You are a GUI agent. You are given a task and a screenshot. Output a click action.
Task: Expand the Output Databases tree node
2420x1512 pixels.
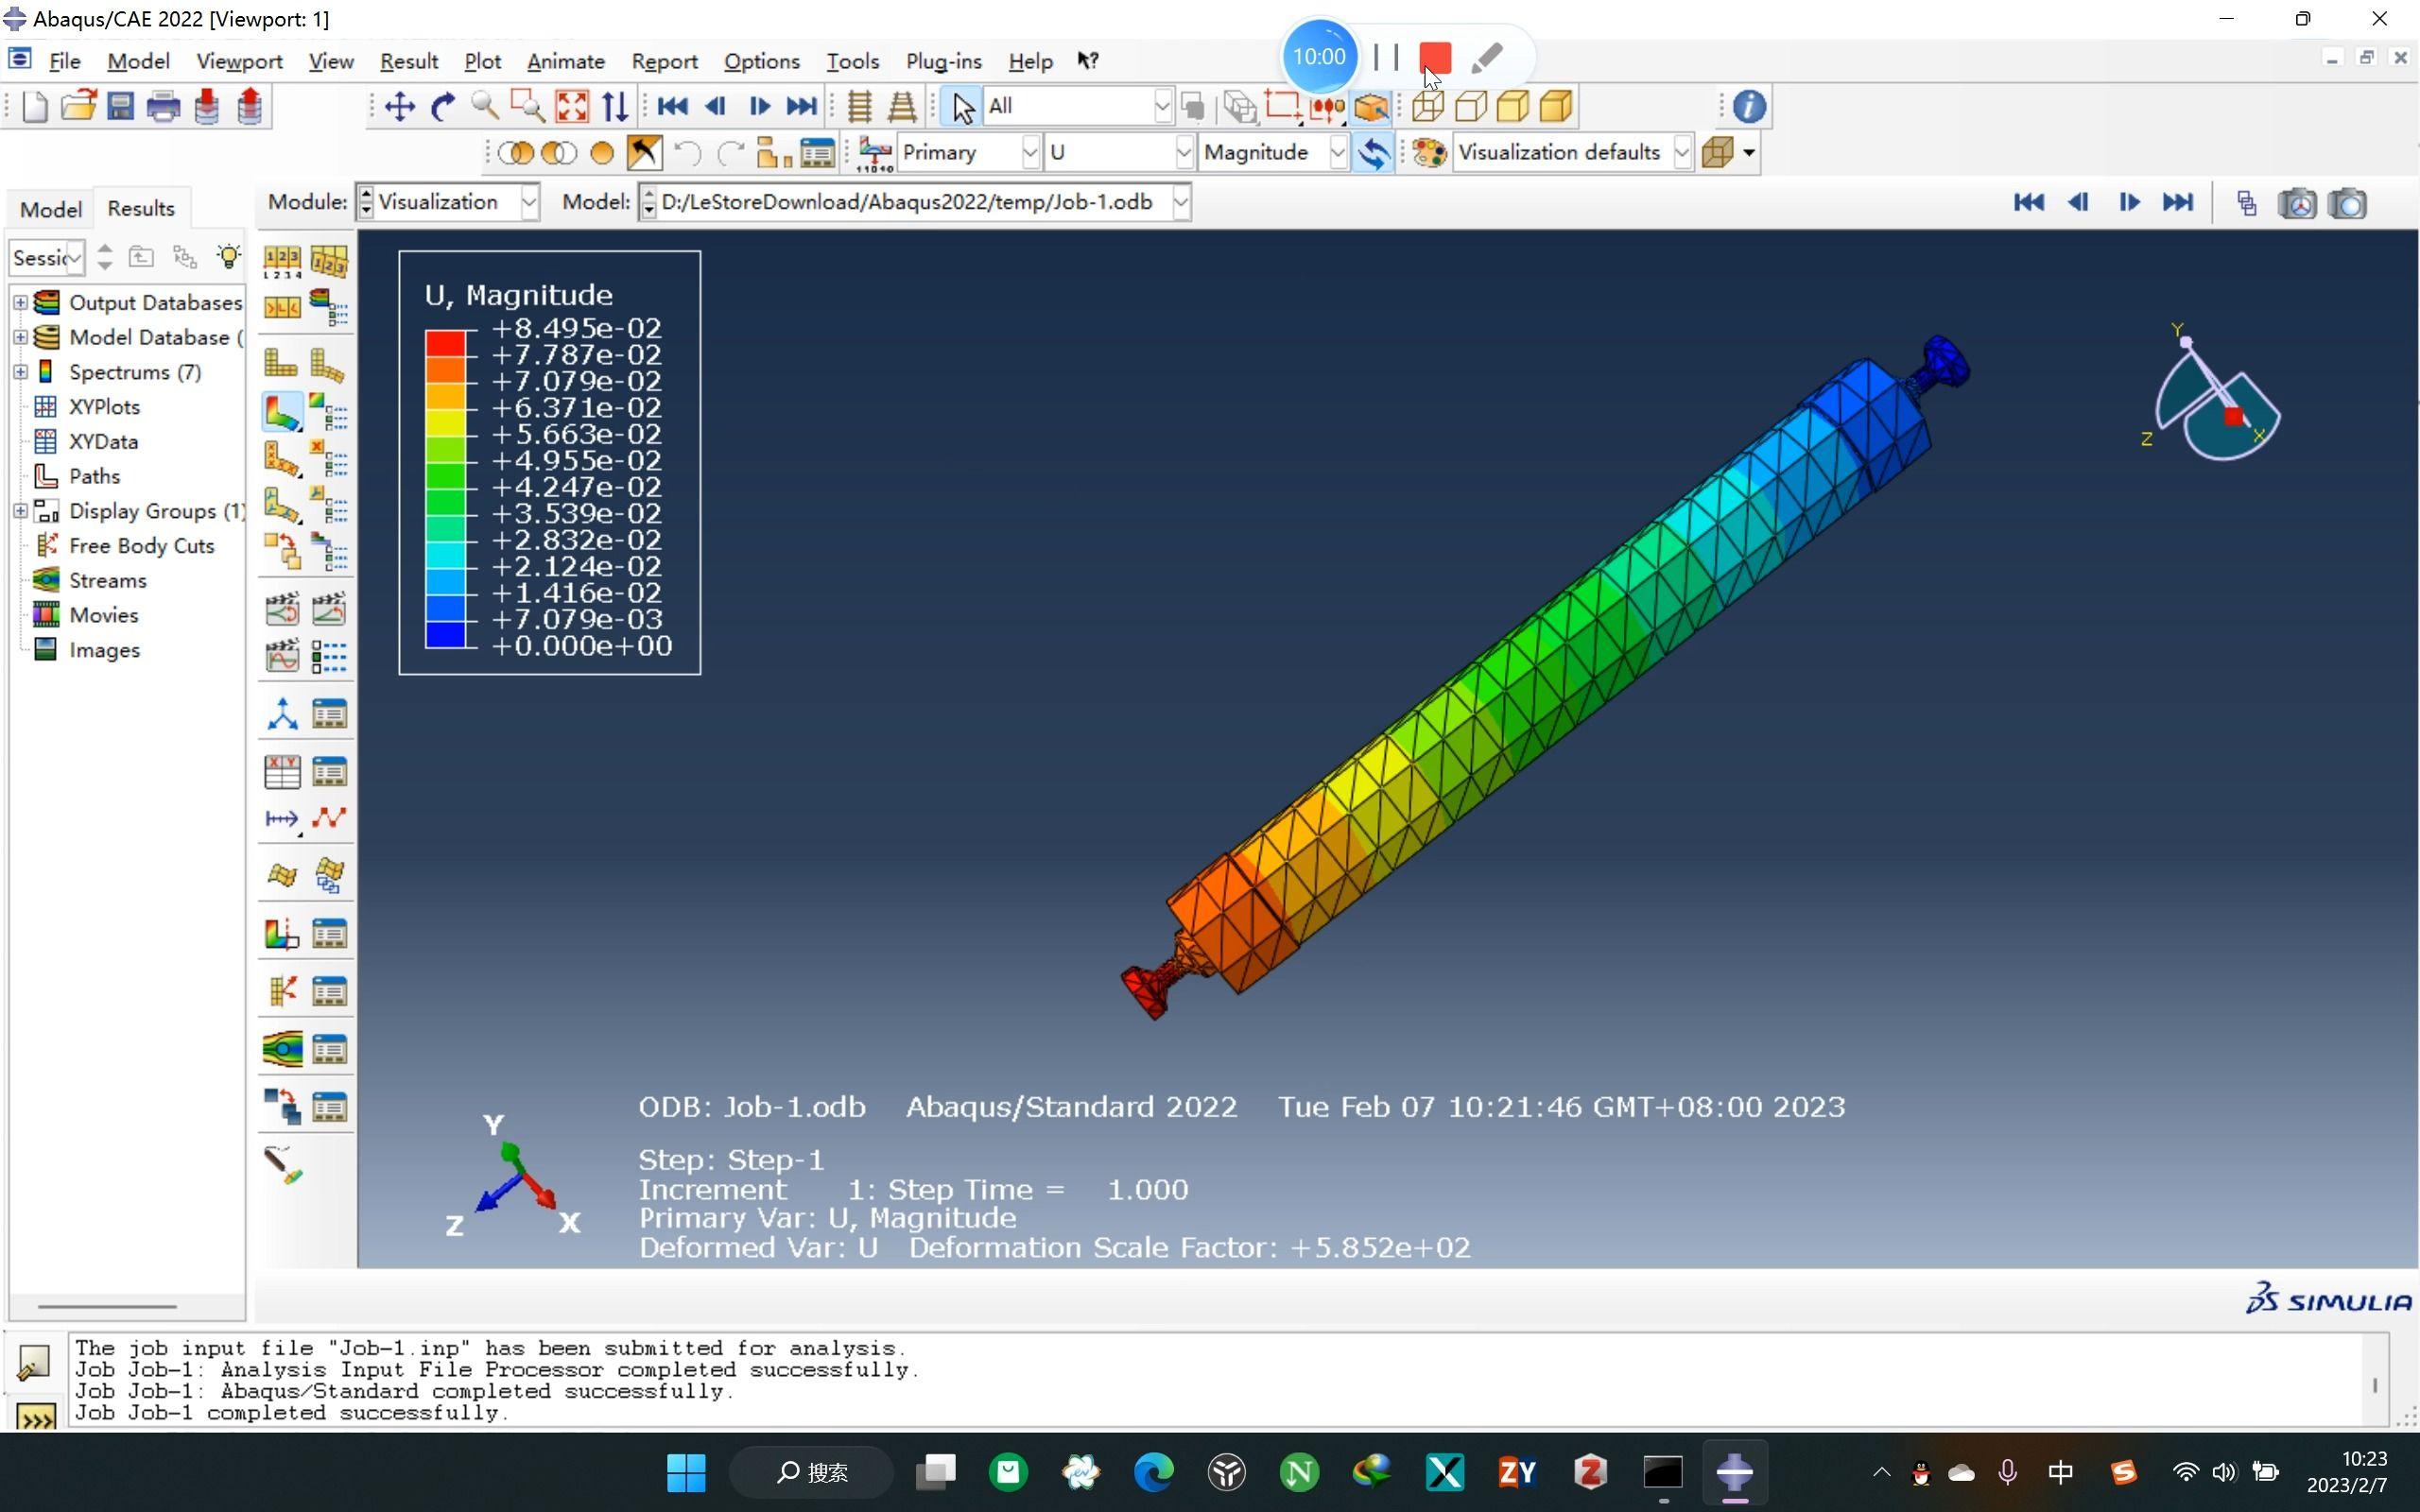[20, 302]
